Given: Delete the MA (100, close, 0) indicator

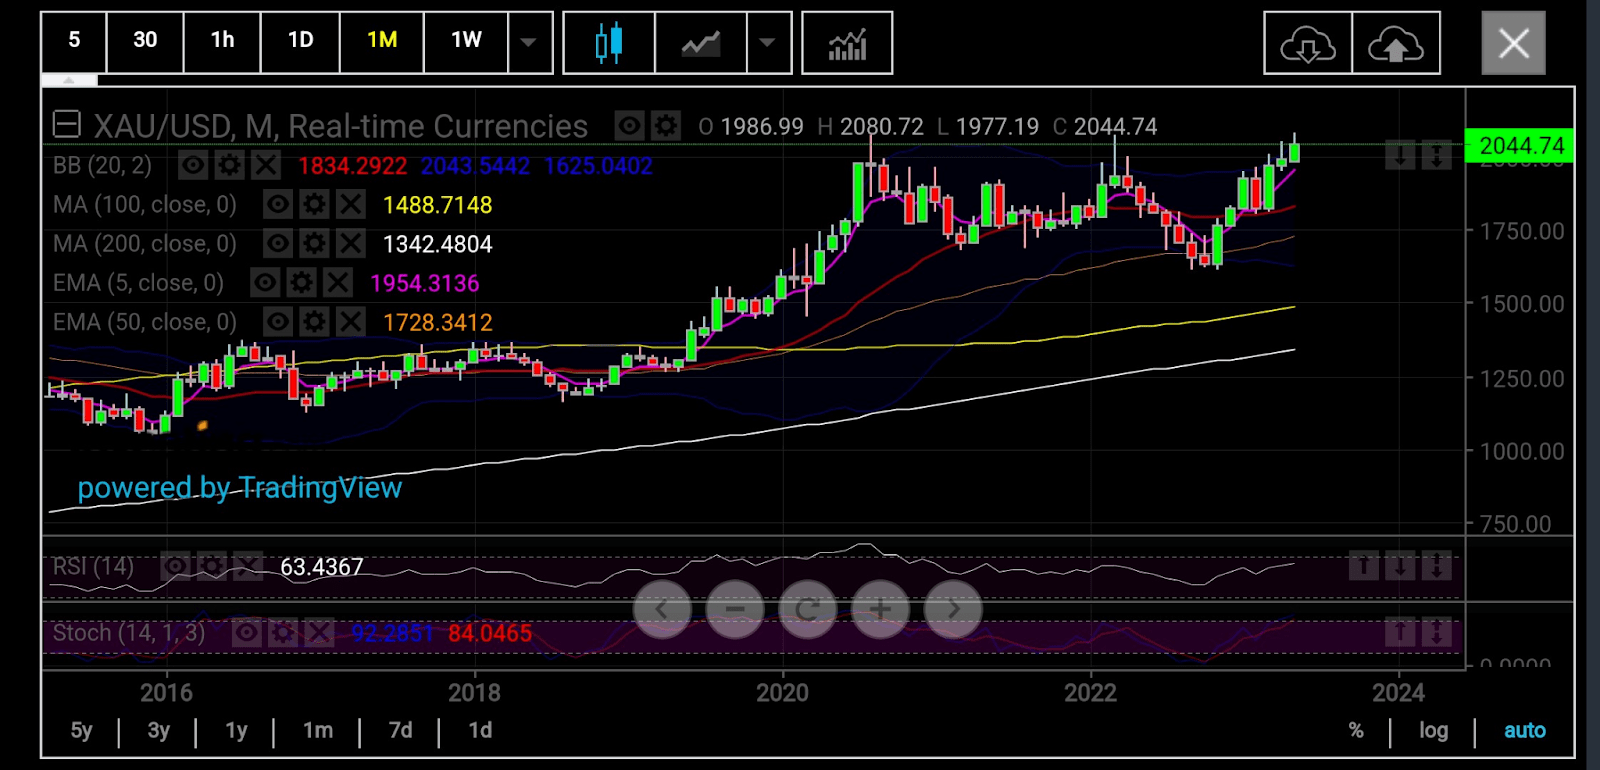Looking at the screenshot, I should (x=350, y=205).
